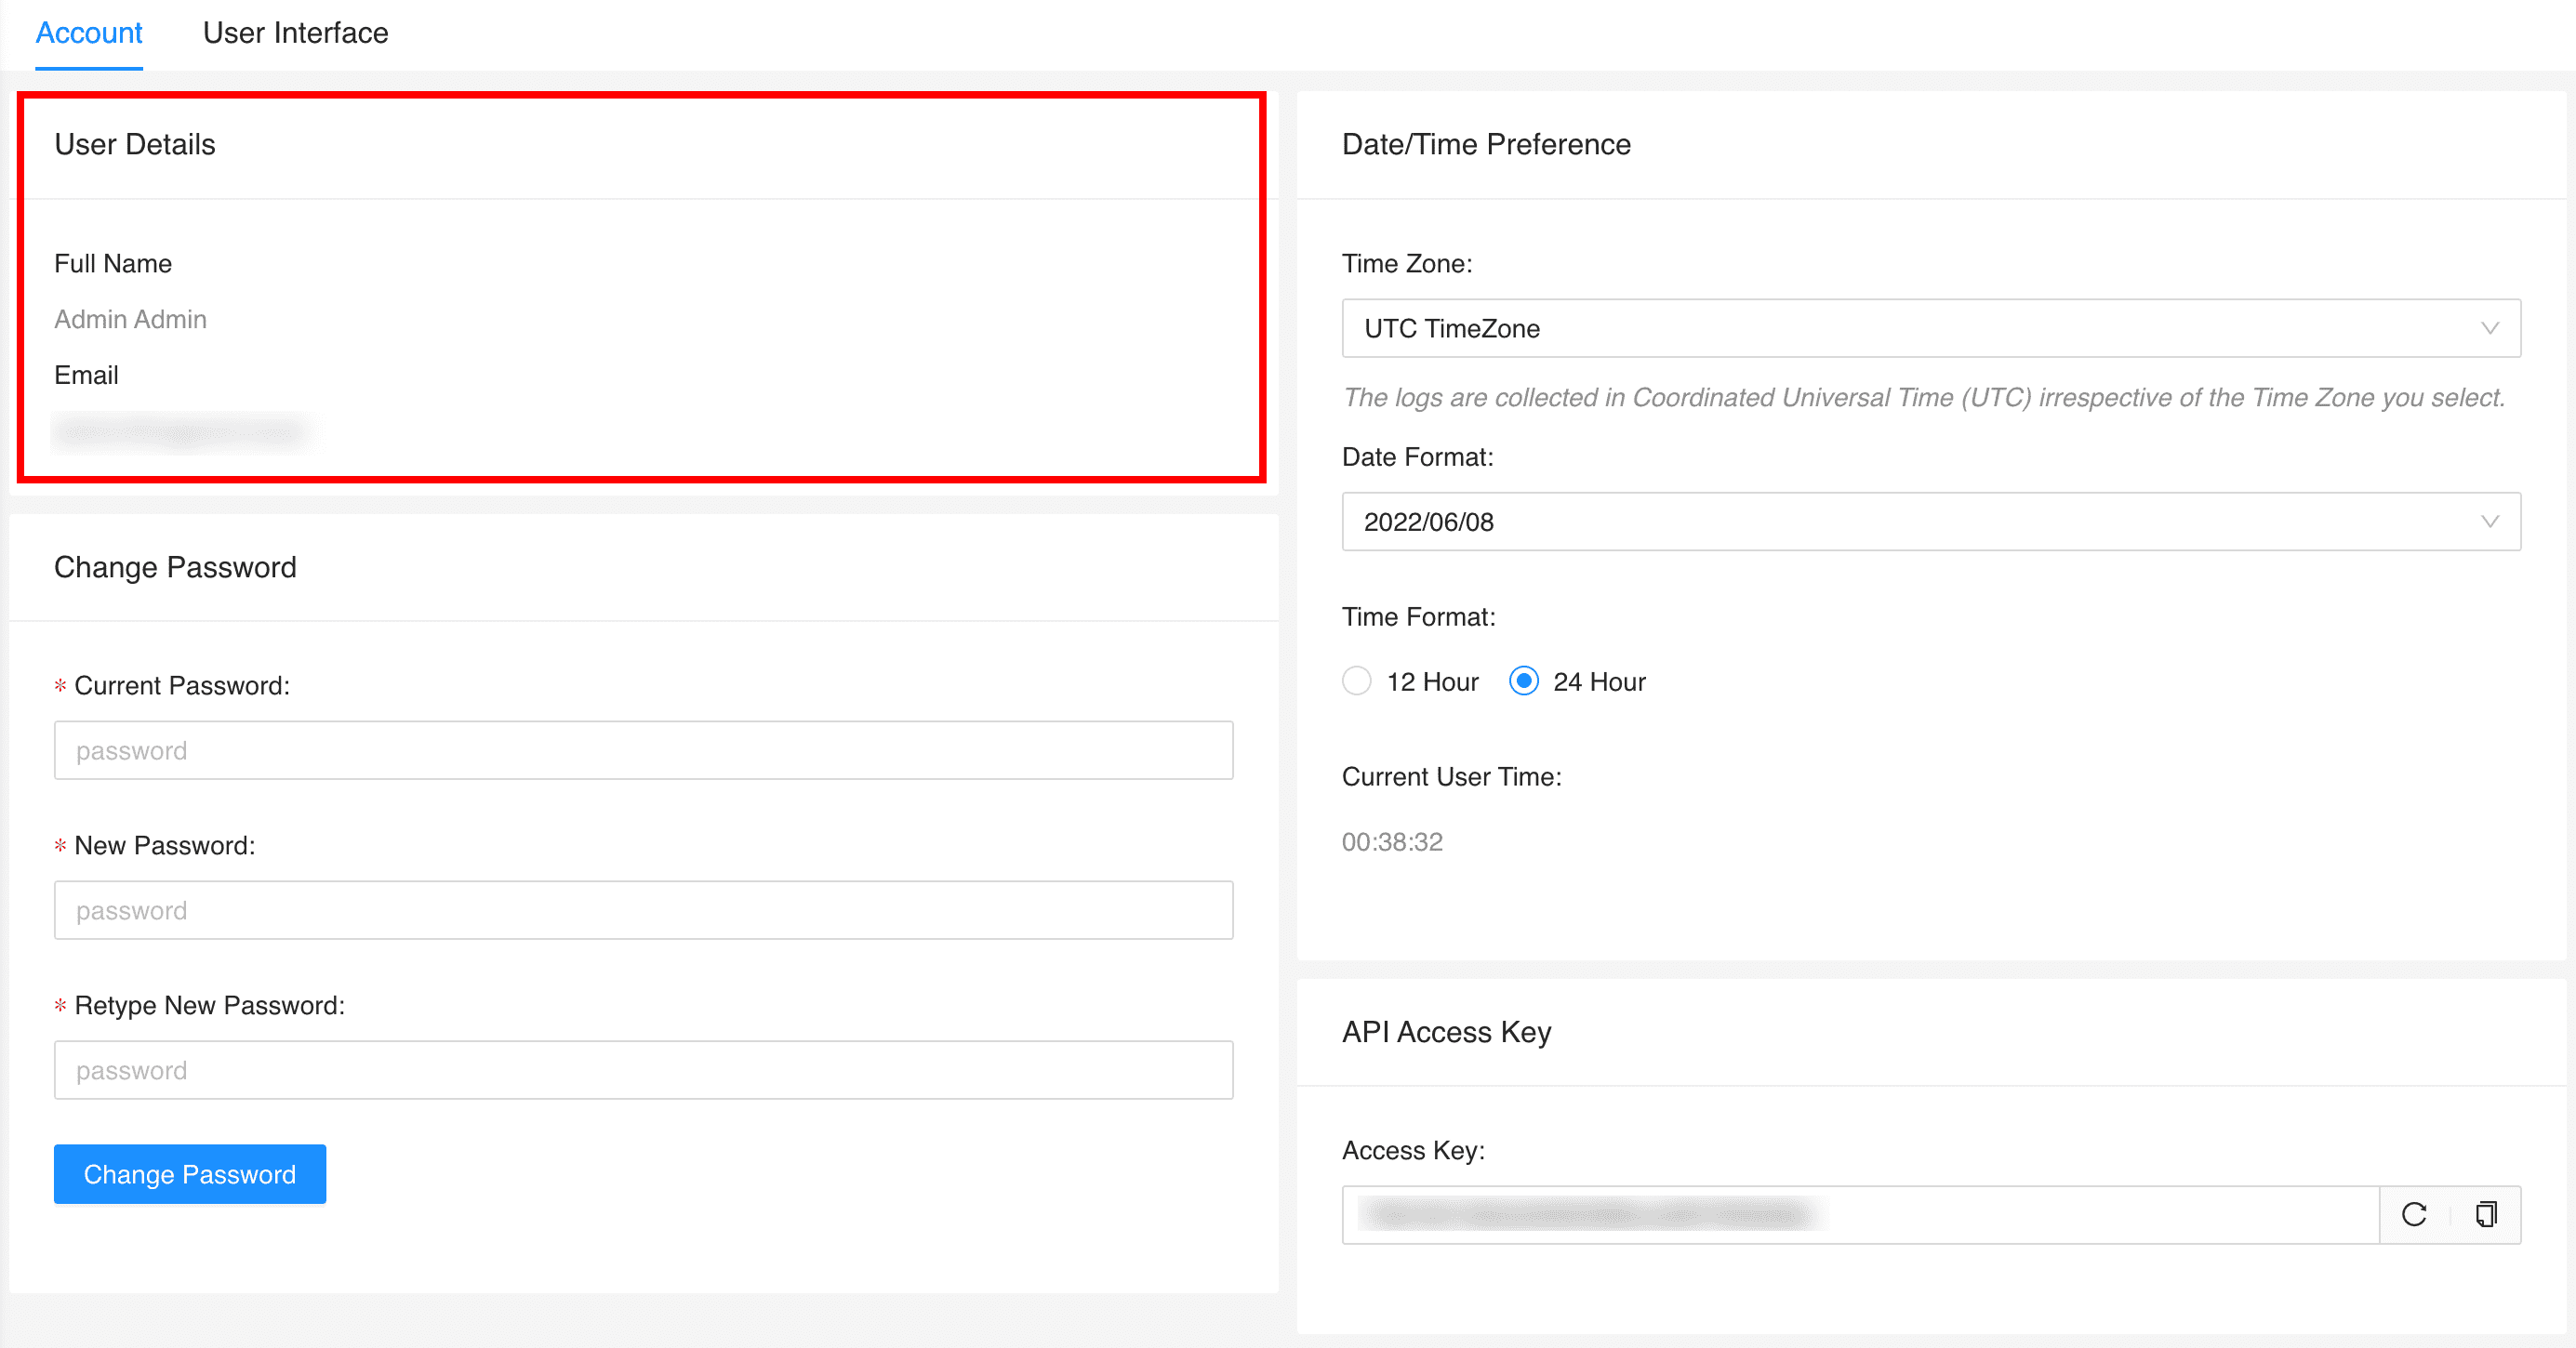Select the Account tab
The height and width of the screenshot is (1348, 2576).
pos(89,32)
